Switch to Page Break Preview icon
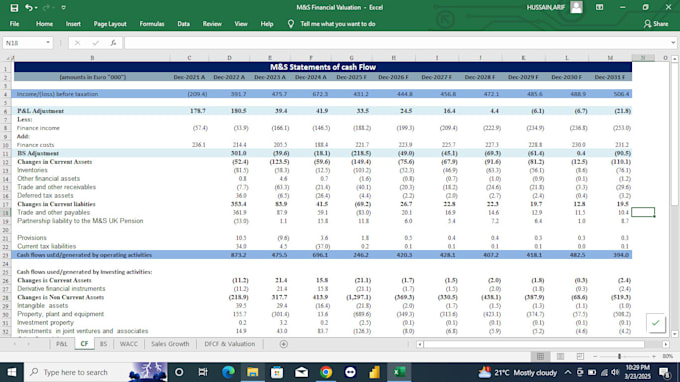 click(x=580, y=356)
